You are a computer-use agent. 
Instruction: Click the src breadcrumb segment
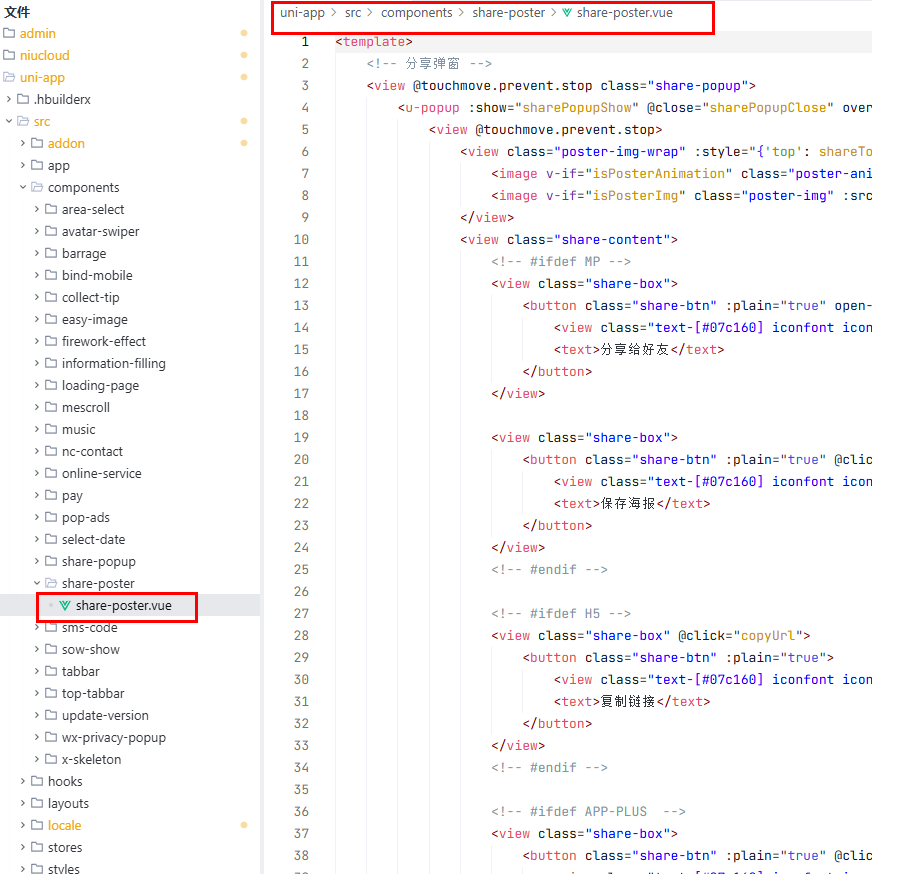tap(354, 13)
